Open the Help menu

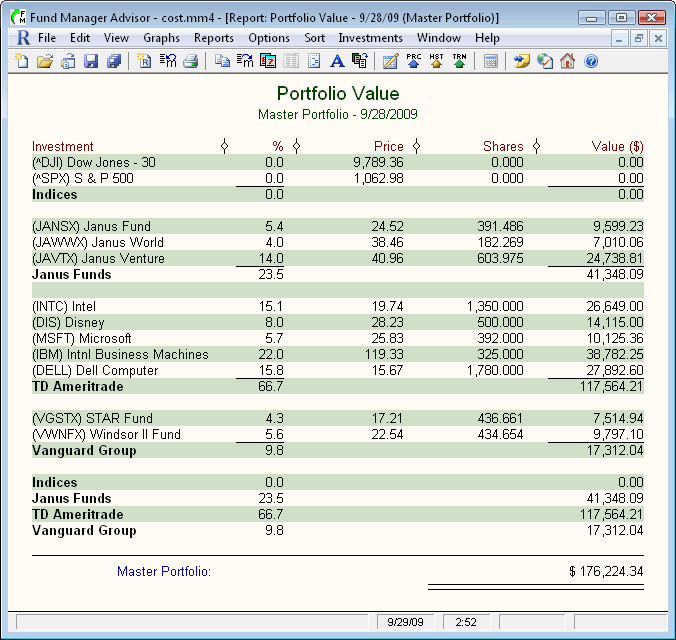click(487, 38)
